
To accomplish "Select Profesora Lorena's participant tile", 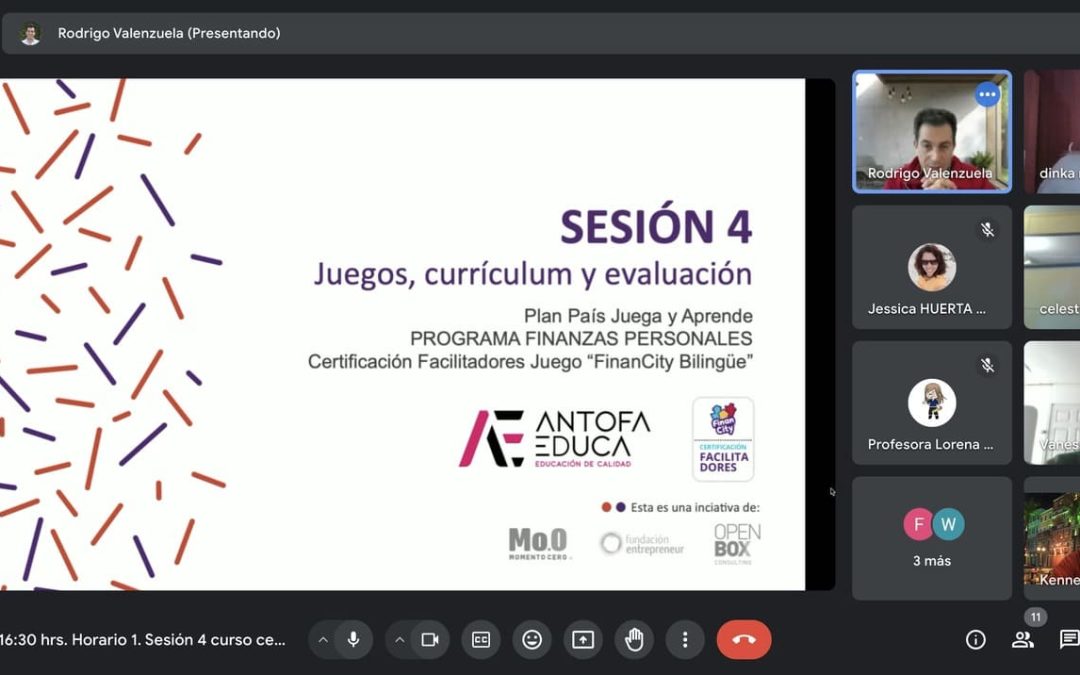I will tap(932, 403).
